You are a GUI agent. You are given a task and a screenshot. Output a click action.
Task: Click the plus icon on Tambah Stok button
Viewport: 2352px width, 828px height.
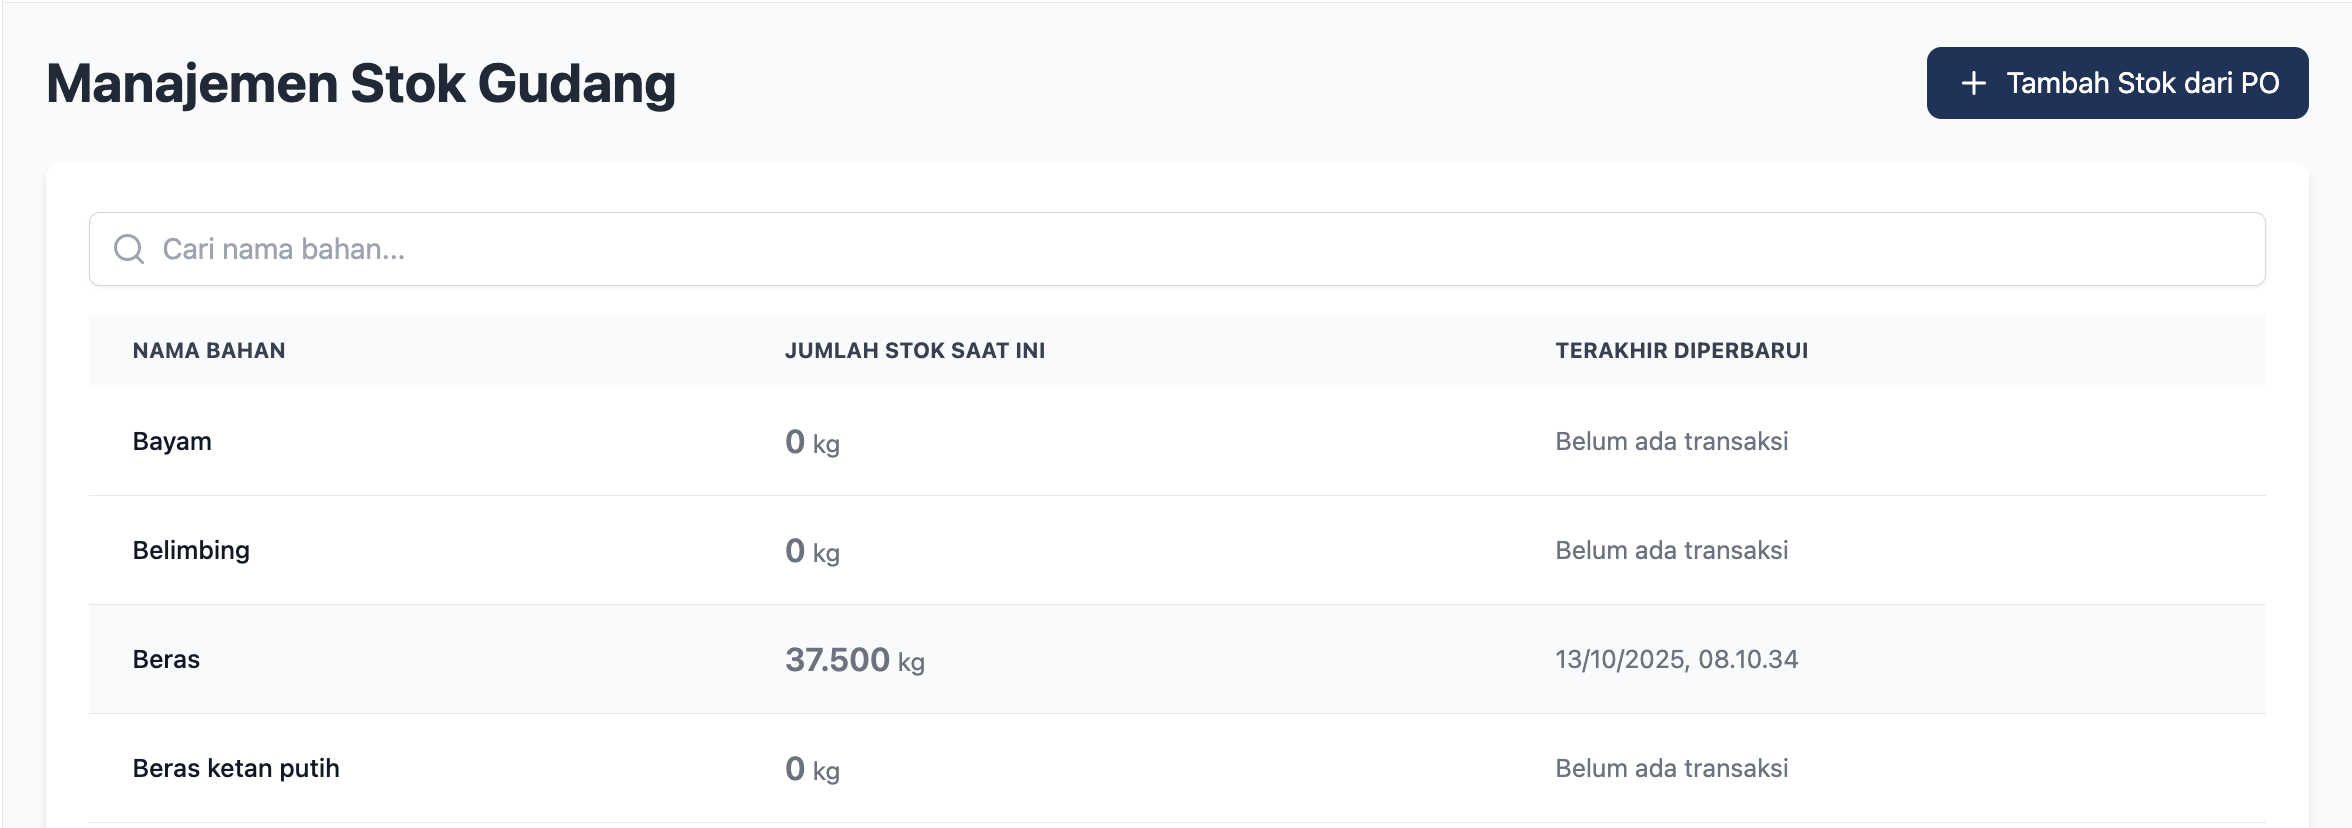point(1973,83)
